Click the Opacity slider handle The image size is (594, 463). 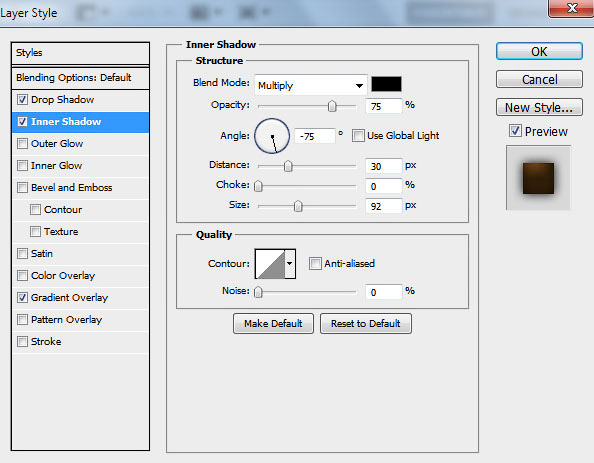pyautogui.click(x=332, y=106)
